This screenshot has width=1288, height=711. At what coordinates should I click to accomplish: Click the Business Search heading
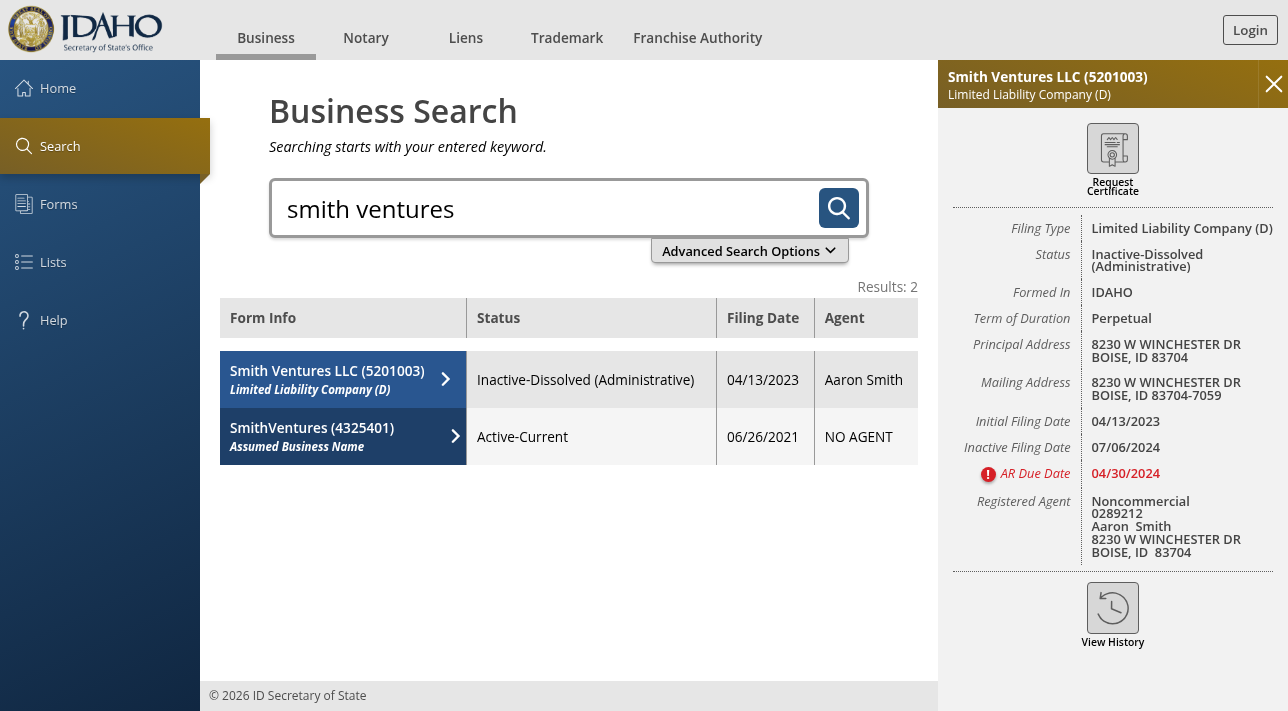pos(393,111)
